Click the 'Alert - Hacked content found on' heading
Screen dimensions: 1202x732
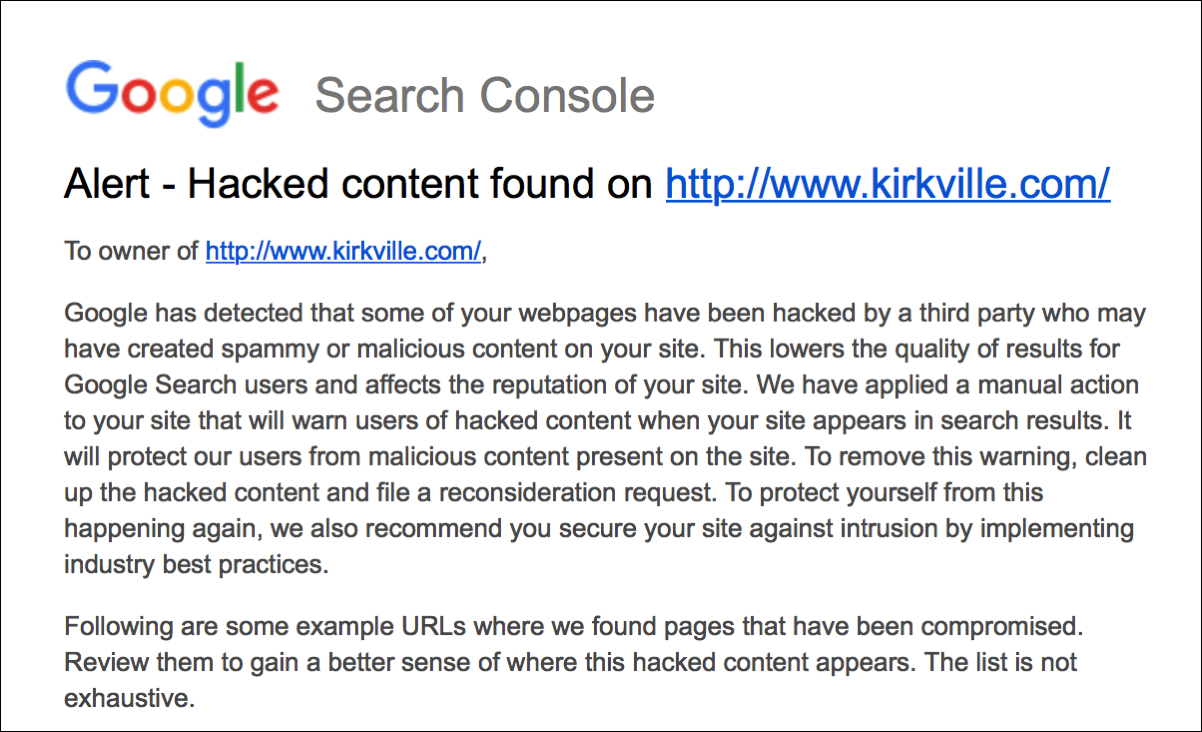tap(360, 185)
